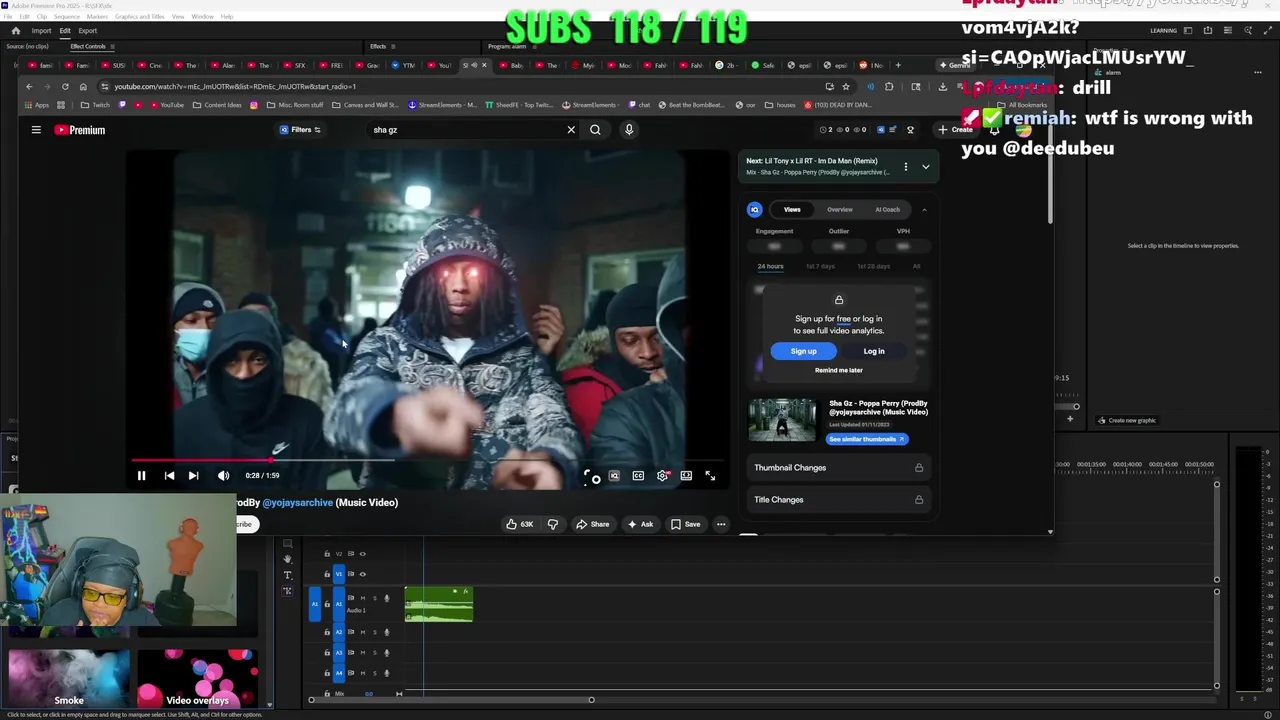Collapse the analytics panel chevron
The image size is (1280, 720).
tap(924, 210)
